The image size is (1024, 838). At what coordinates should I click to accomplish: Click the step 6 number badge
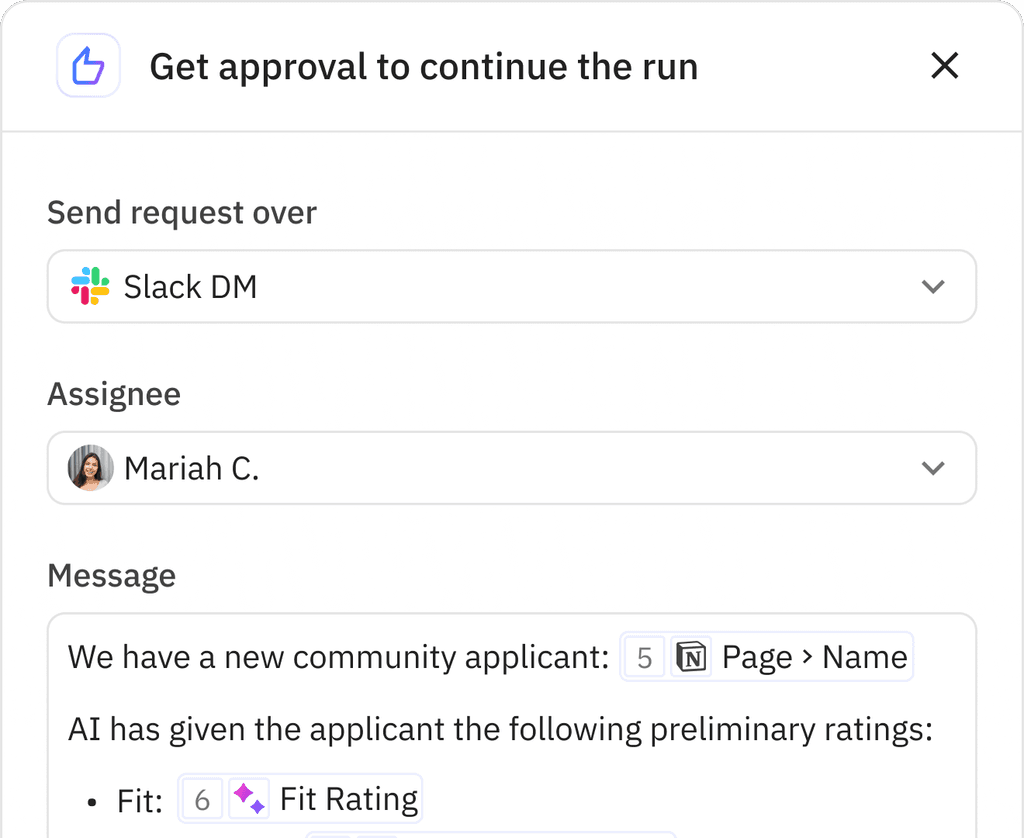202,799
